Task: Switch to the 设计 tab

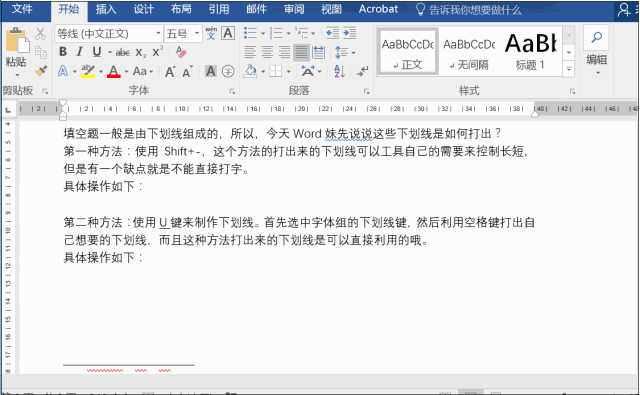Action: [x=144, y=9]
